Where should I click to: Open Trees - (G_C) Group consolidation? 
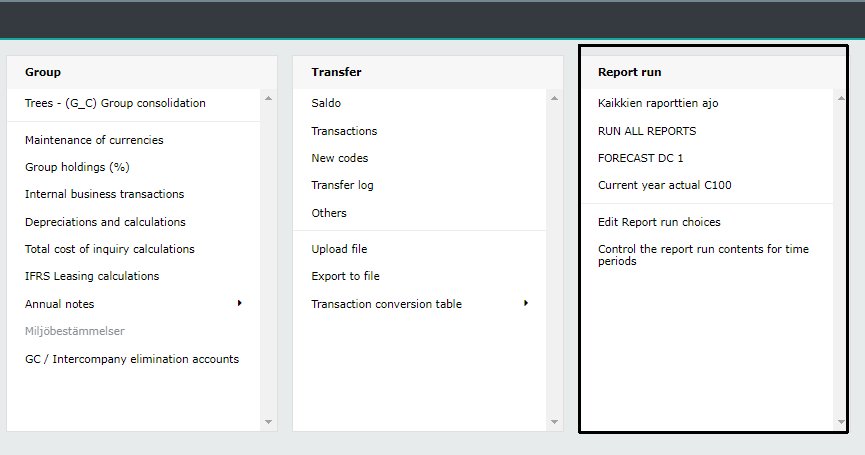click(x=115, y=103)
